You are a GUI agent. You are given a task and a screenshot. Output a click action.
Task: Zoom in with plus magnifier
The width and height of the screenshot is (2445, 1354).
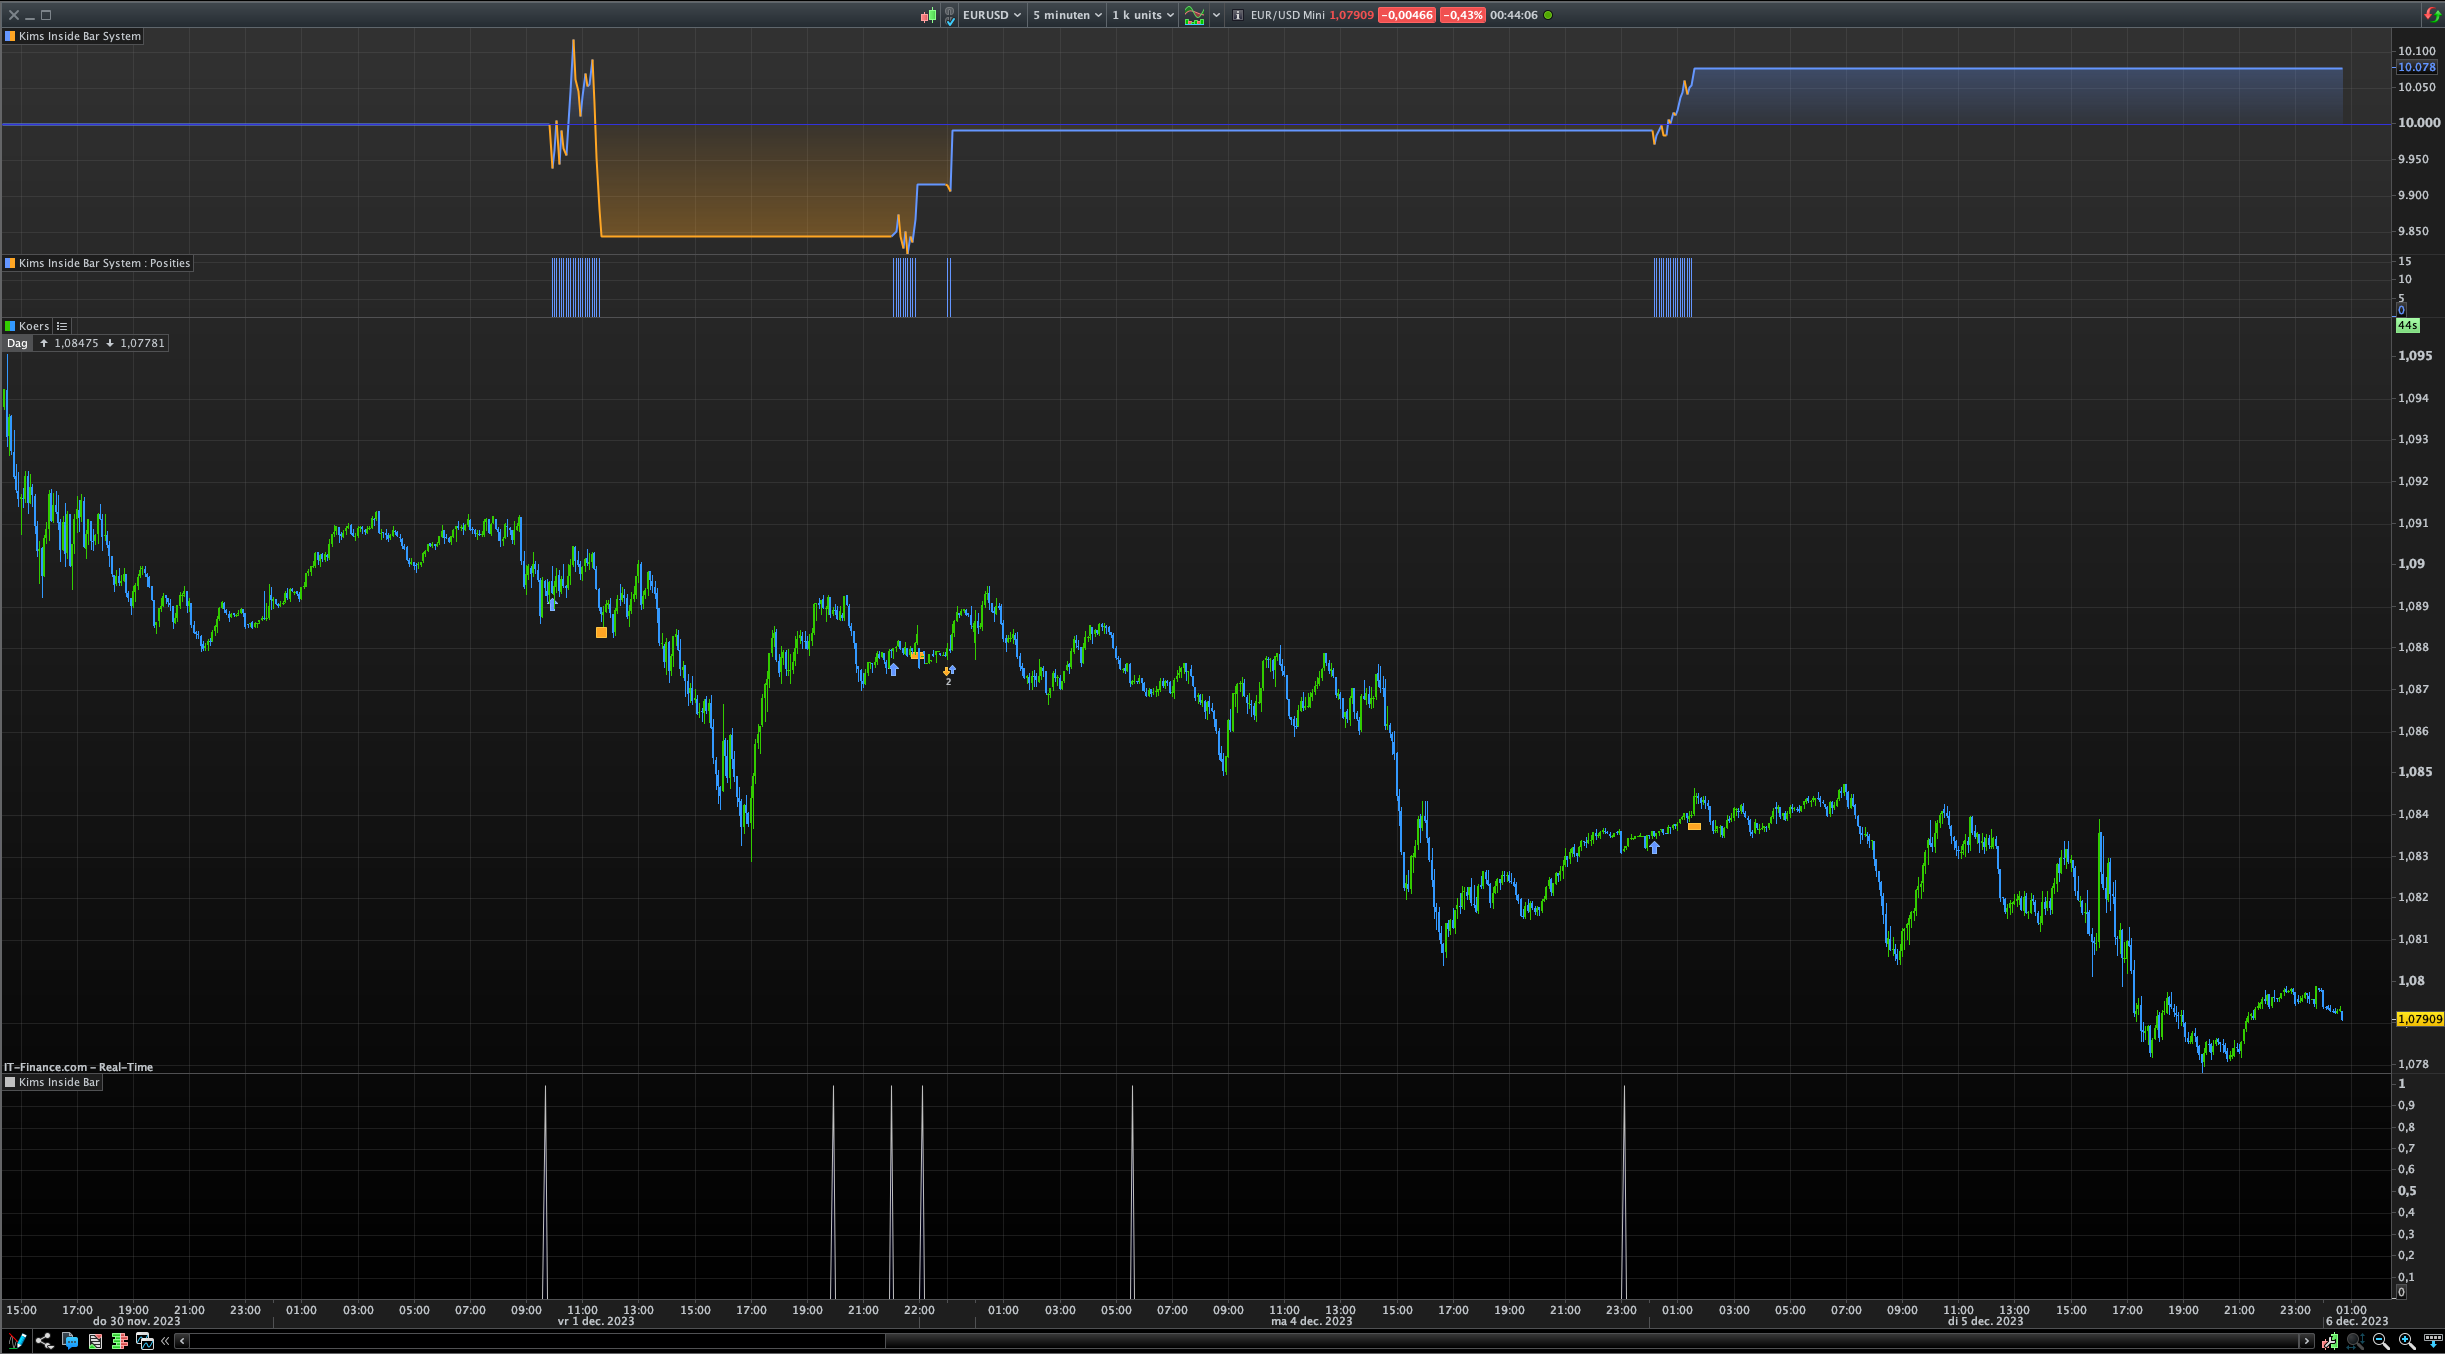[x=2407, y=1341]
